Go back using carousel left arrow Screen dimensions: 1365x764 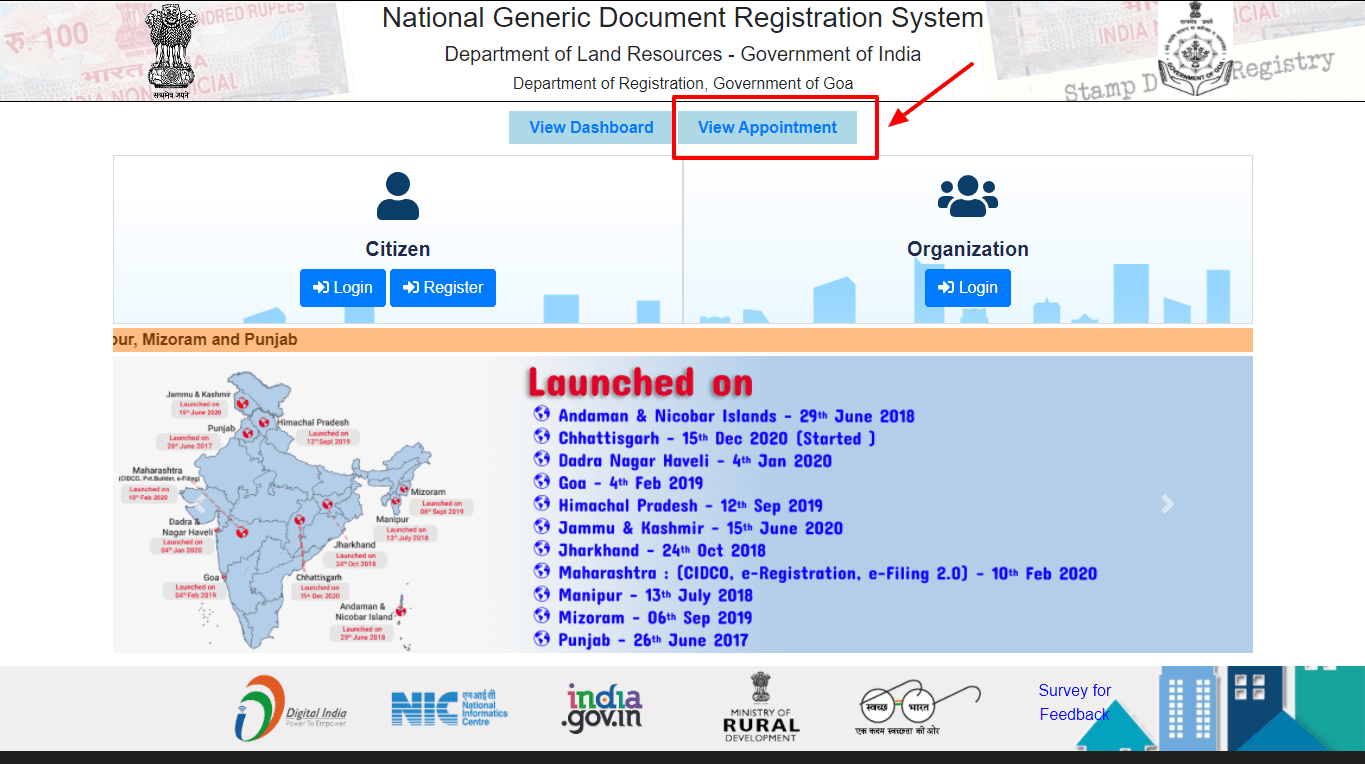click(199, 505)
